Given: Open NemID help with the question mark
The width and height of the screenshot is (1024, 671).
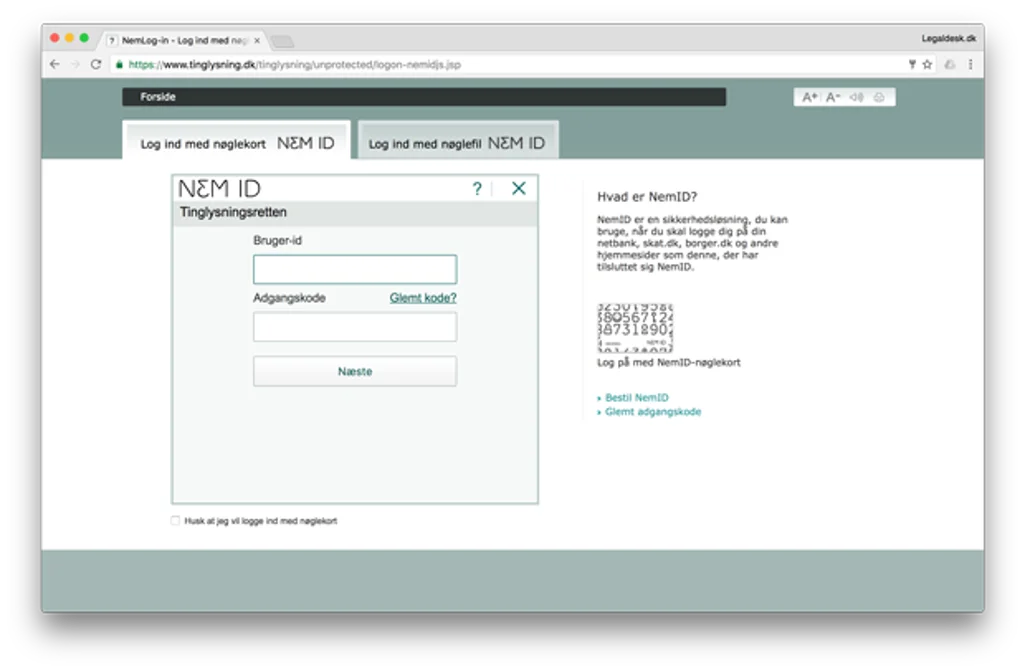Looking at the screenshot, I should point(477,189).
